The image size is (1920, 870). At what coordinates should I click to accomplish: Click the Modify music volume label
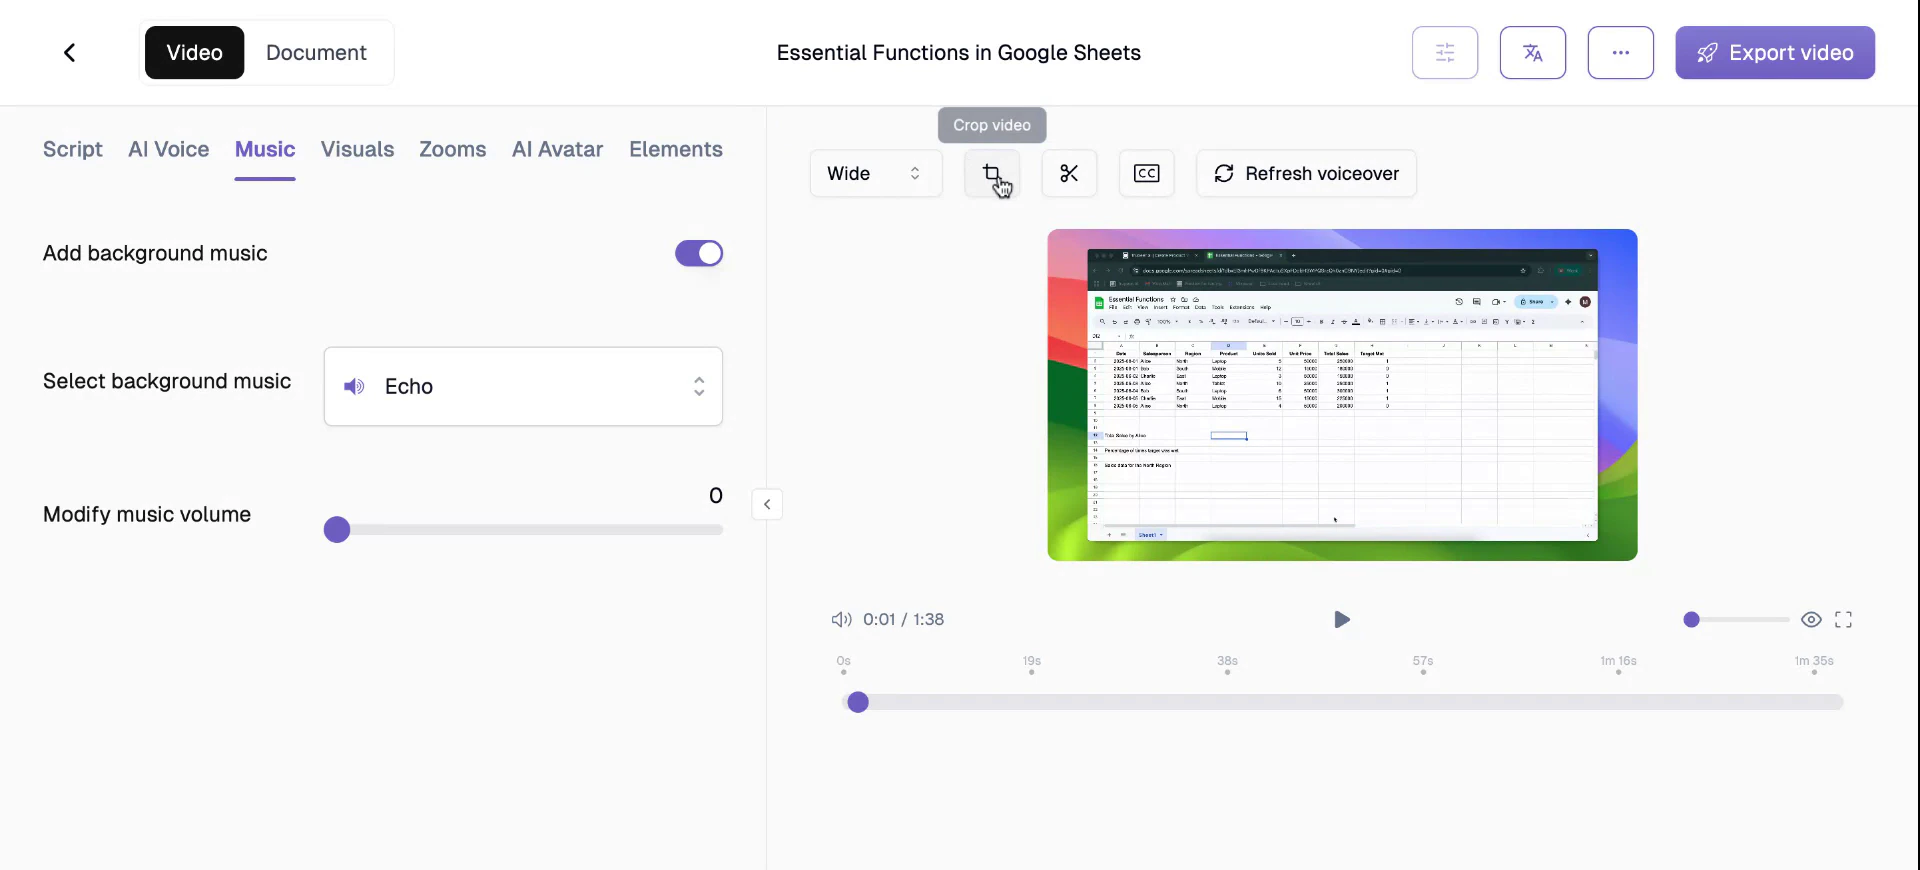pyautogui.click(x=147, y=515)
